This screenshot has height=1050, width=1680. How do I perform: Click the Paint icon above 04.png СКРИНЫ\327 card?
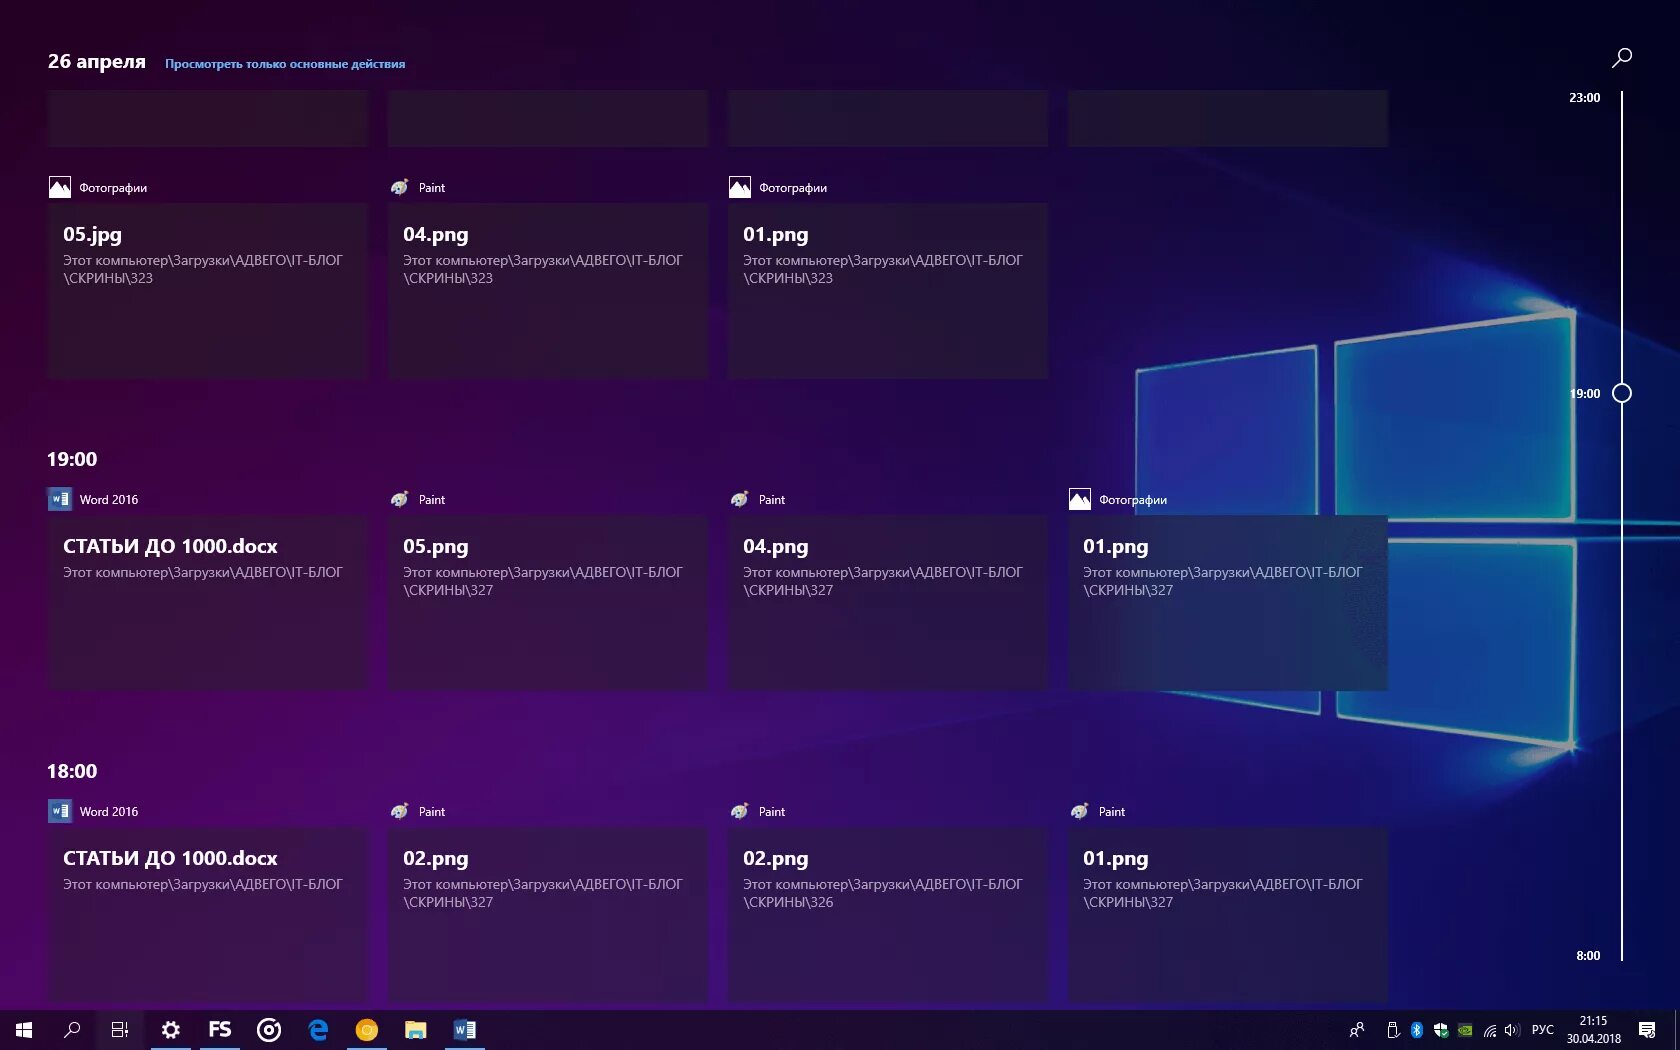coord(740,499)
